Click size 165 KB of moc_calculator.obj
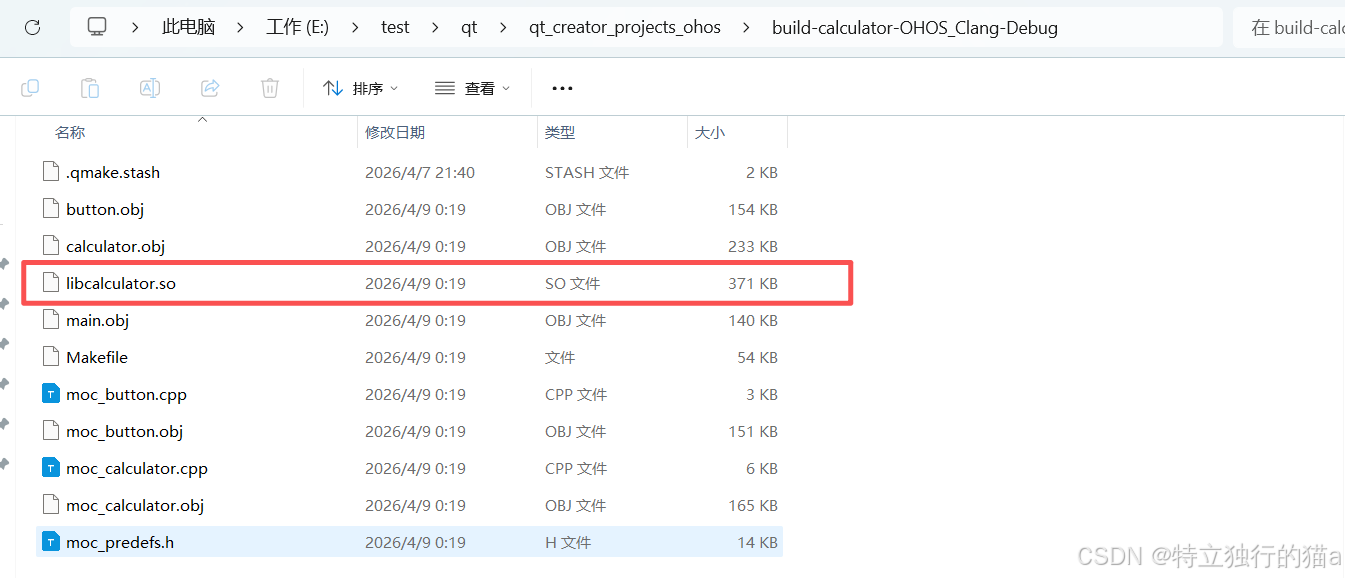The width and height of the screenshot is (1345, 578). click(x=753, y=505)
